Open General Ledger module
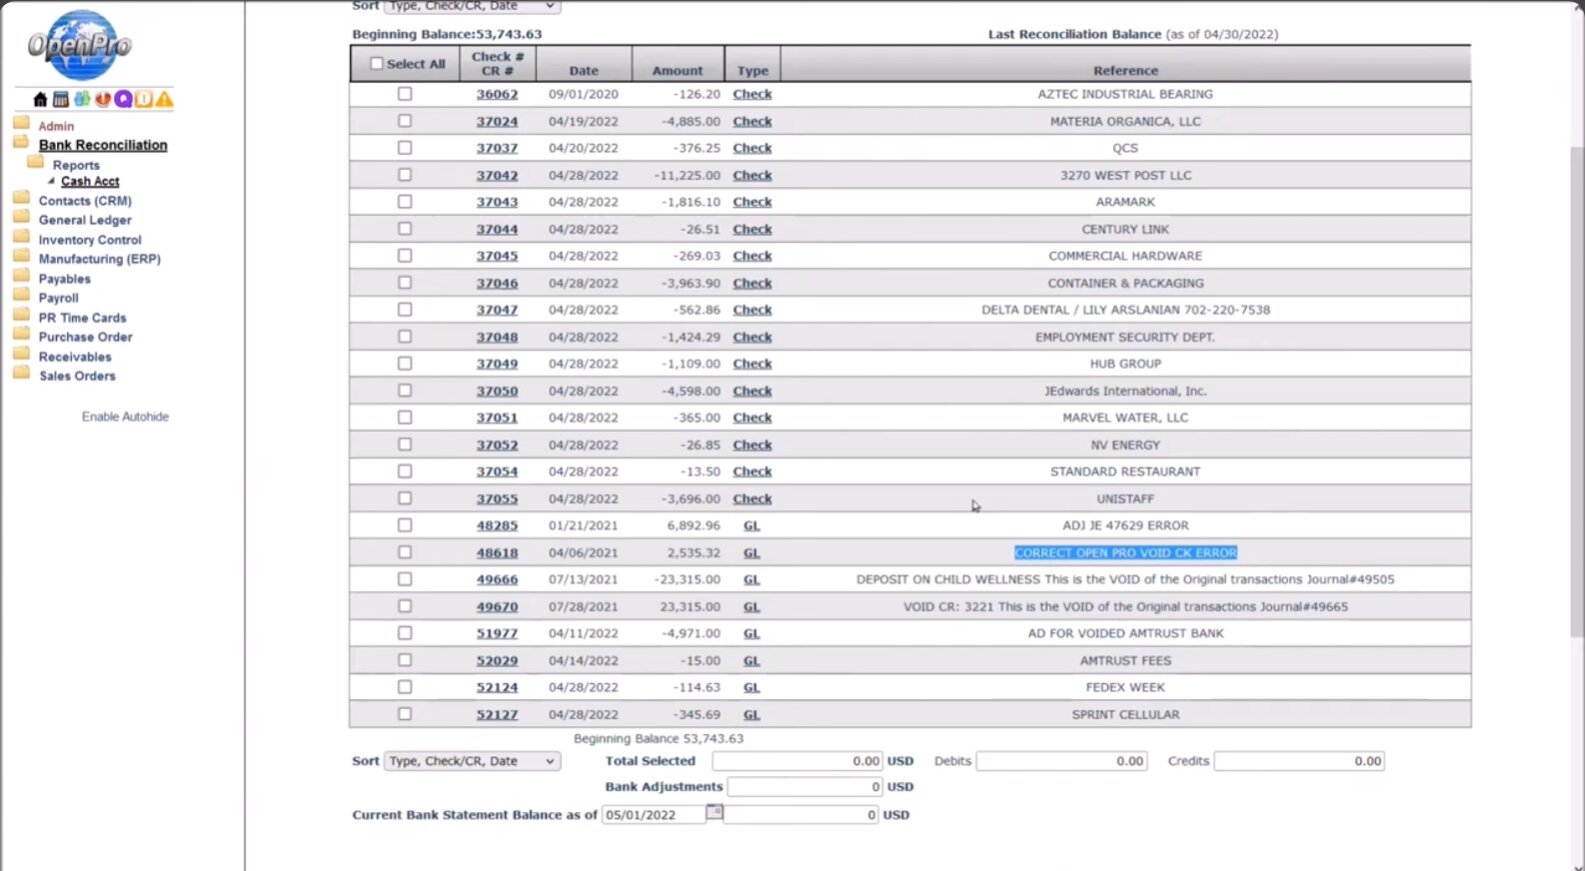This screenshot has height=871, width=1585. pyautogui.click(x=85, y=220)
